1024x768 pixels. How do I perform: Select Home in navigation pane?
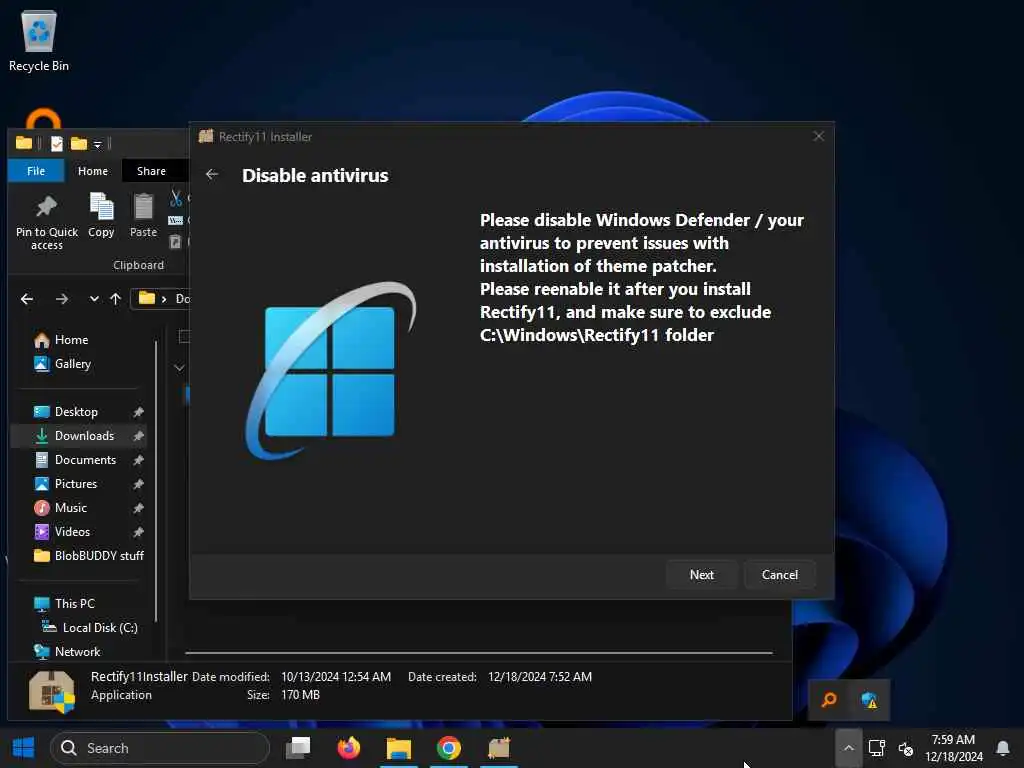(x=71, y=340)
